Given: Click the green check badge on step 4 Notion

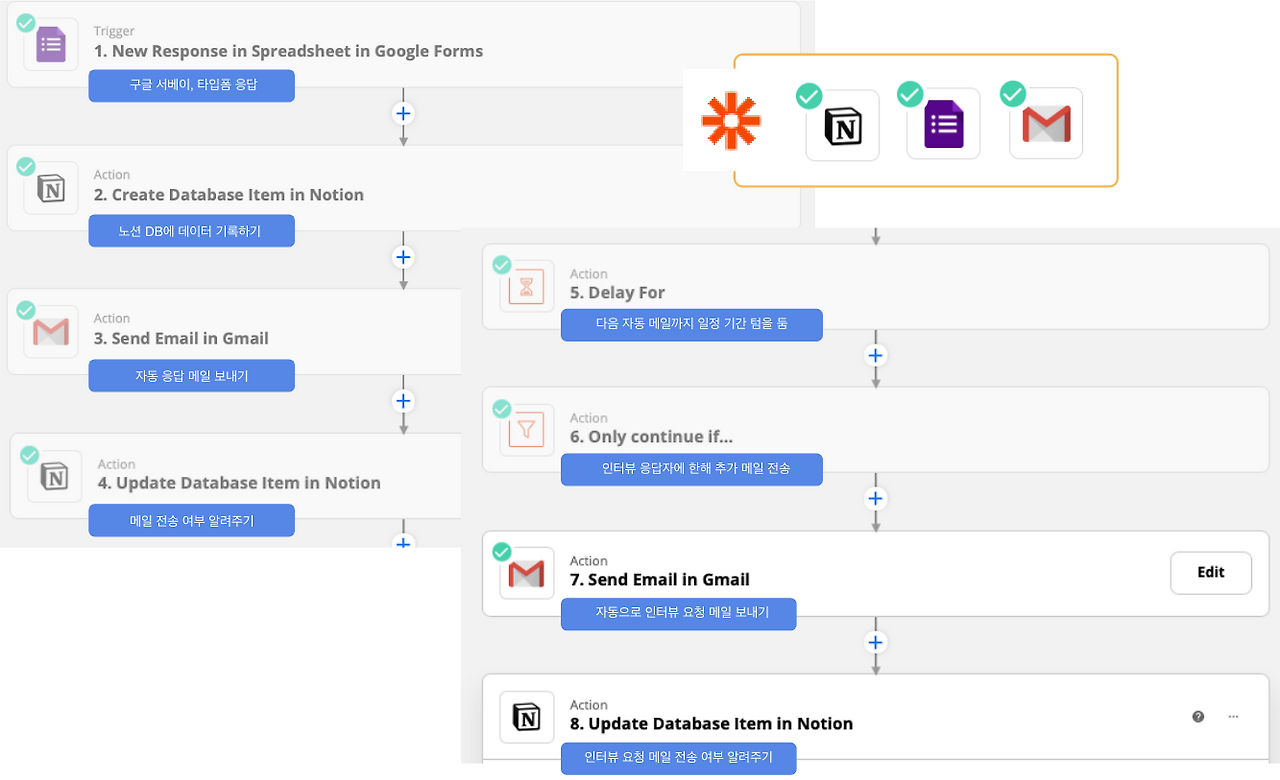Looking at the screenshot, I should click(29, 455).
